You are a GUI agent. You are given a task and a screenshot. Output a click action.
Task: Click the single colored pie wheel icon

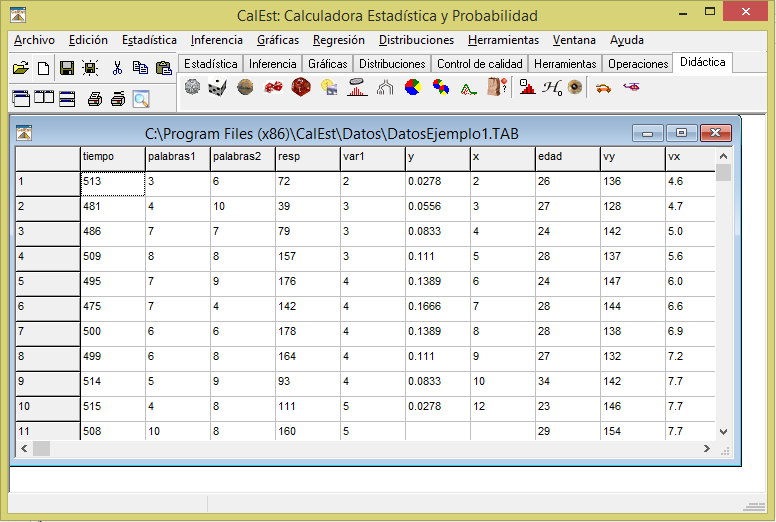[413, 87]
